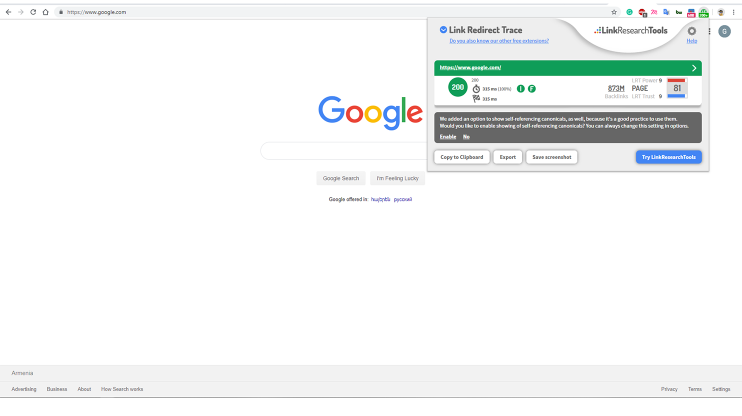Open the https://www.google.com/ link in green bar

click(470, 68)
